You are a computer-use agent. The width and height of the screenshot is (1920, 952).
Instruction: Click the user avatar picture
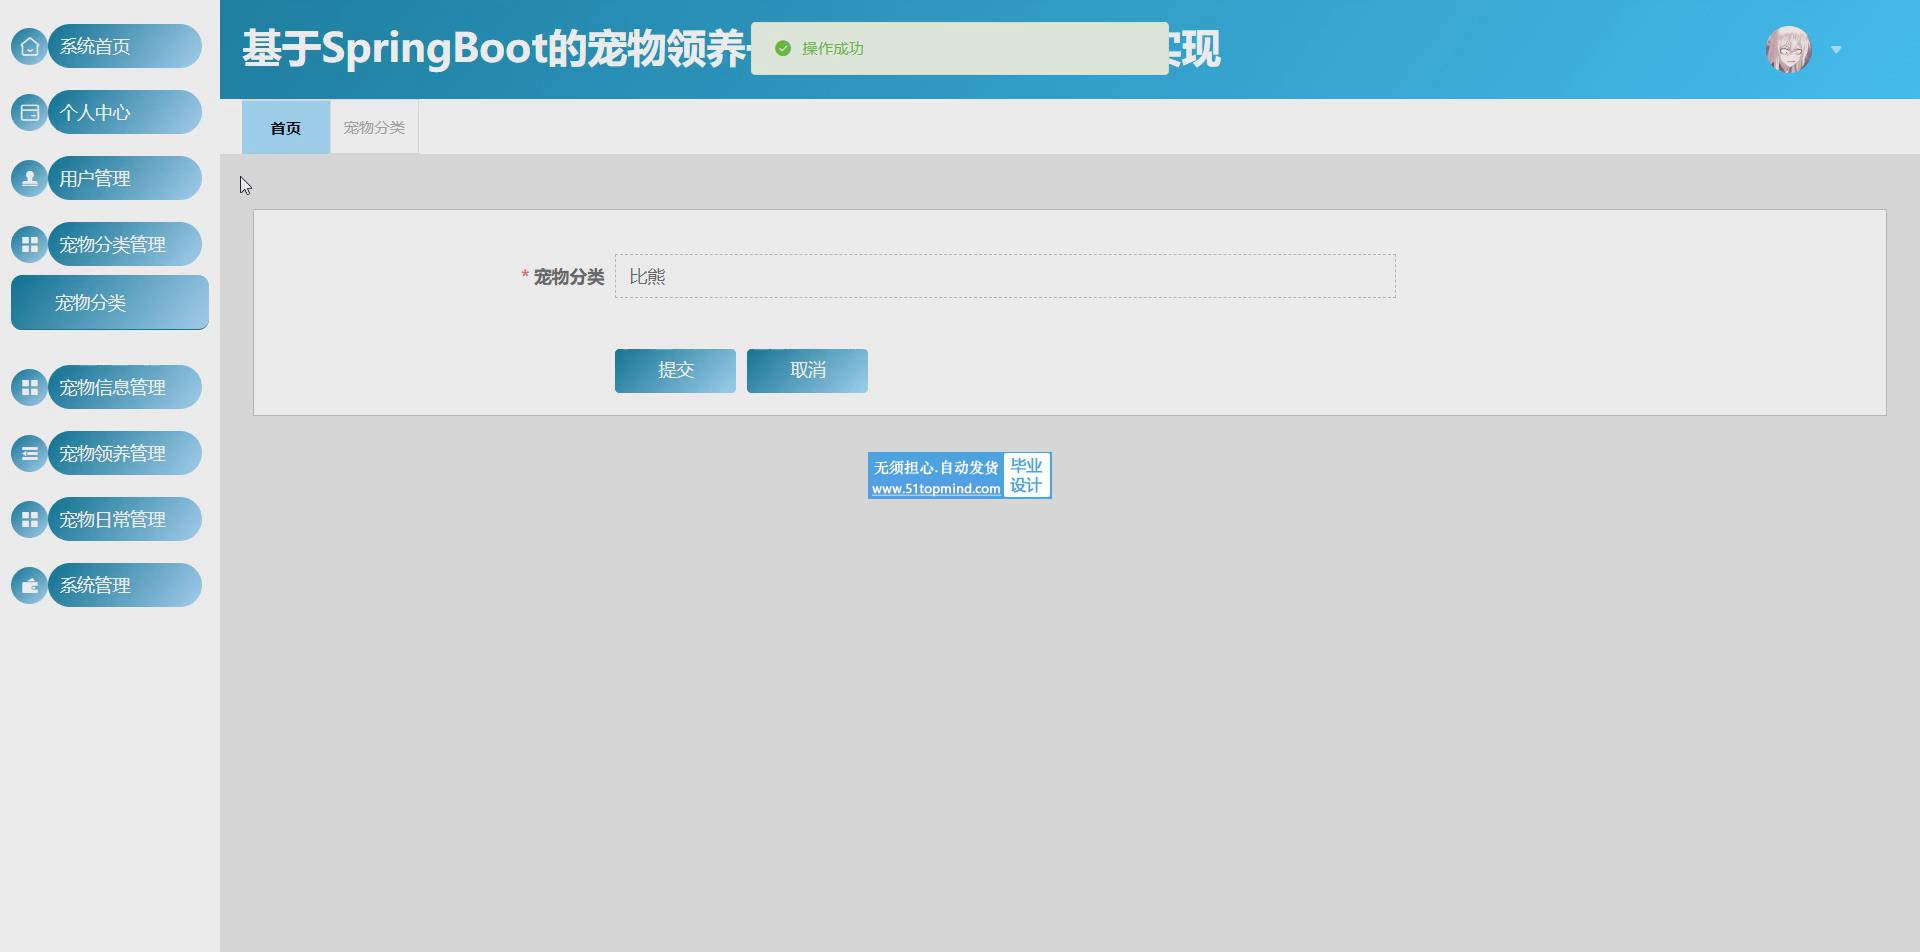(x=1788, y=50)
